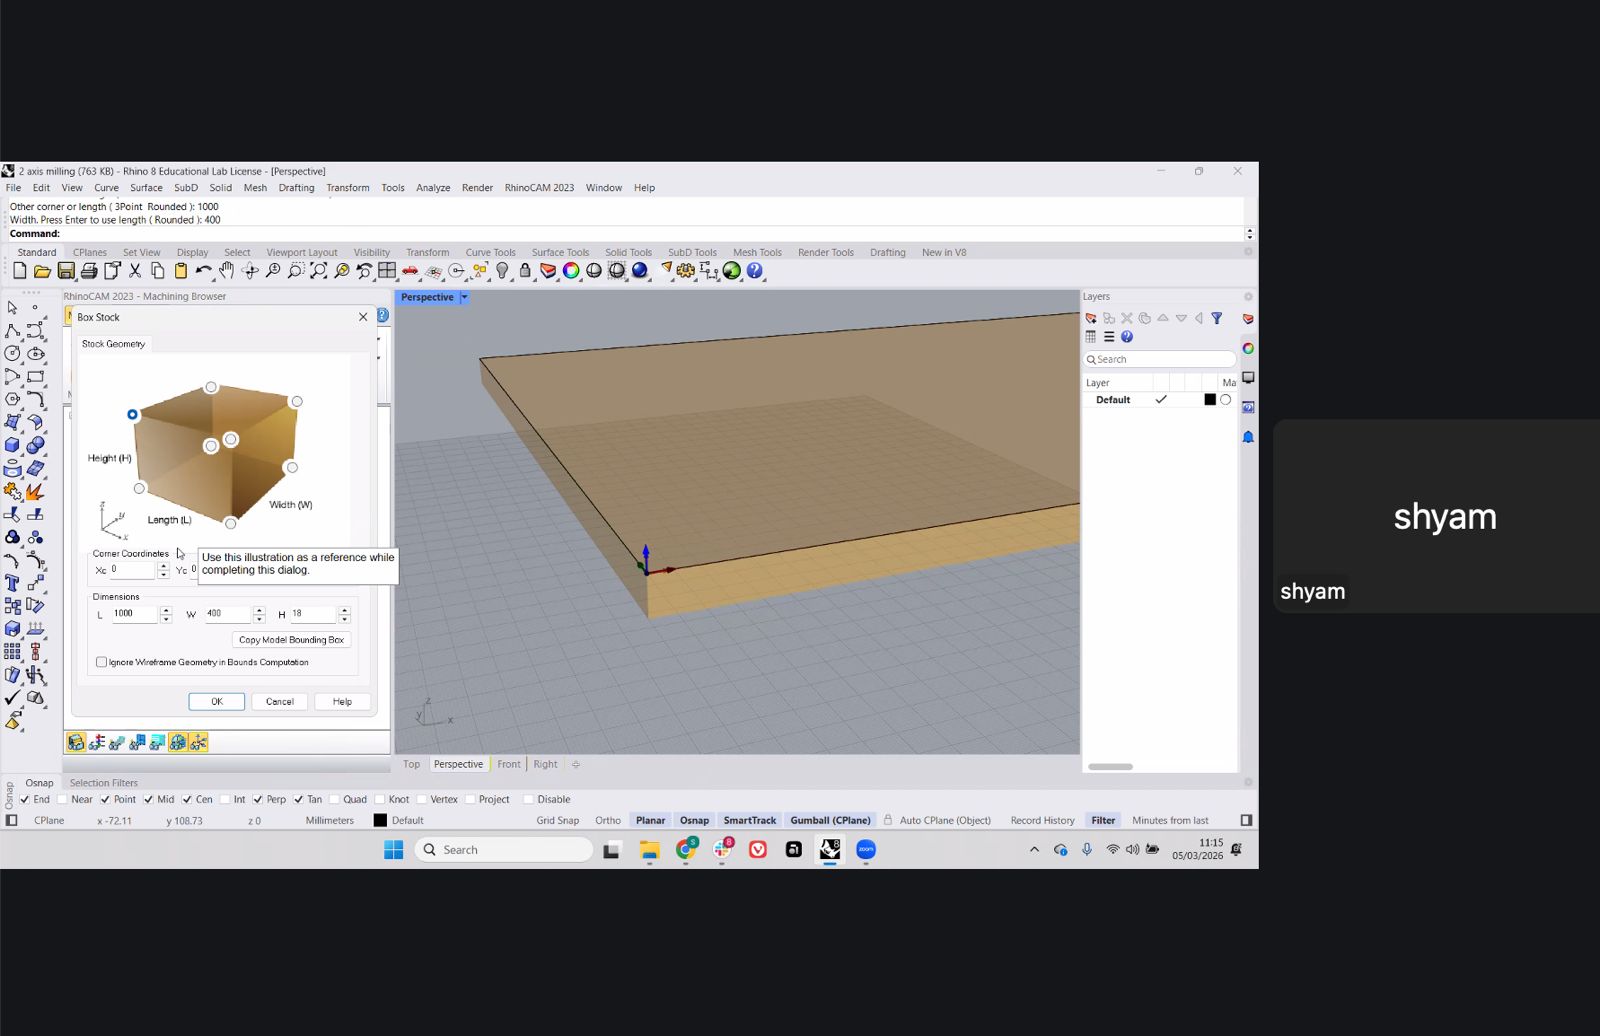Select the top-left corner radio button on box illustration
Viewport: 1600px width, 1036px height.
132,414
